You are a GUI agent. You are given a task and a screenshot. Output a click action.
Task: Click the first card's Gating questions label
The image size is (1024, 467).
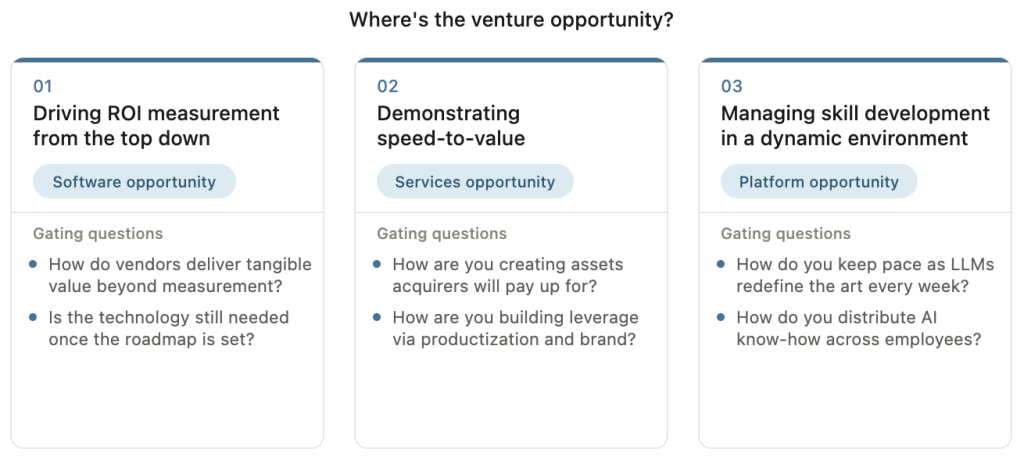[98, 234]
